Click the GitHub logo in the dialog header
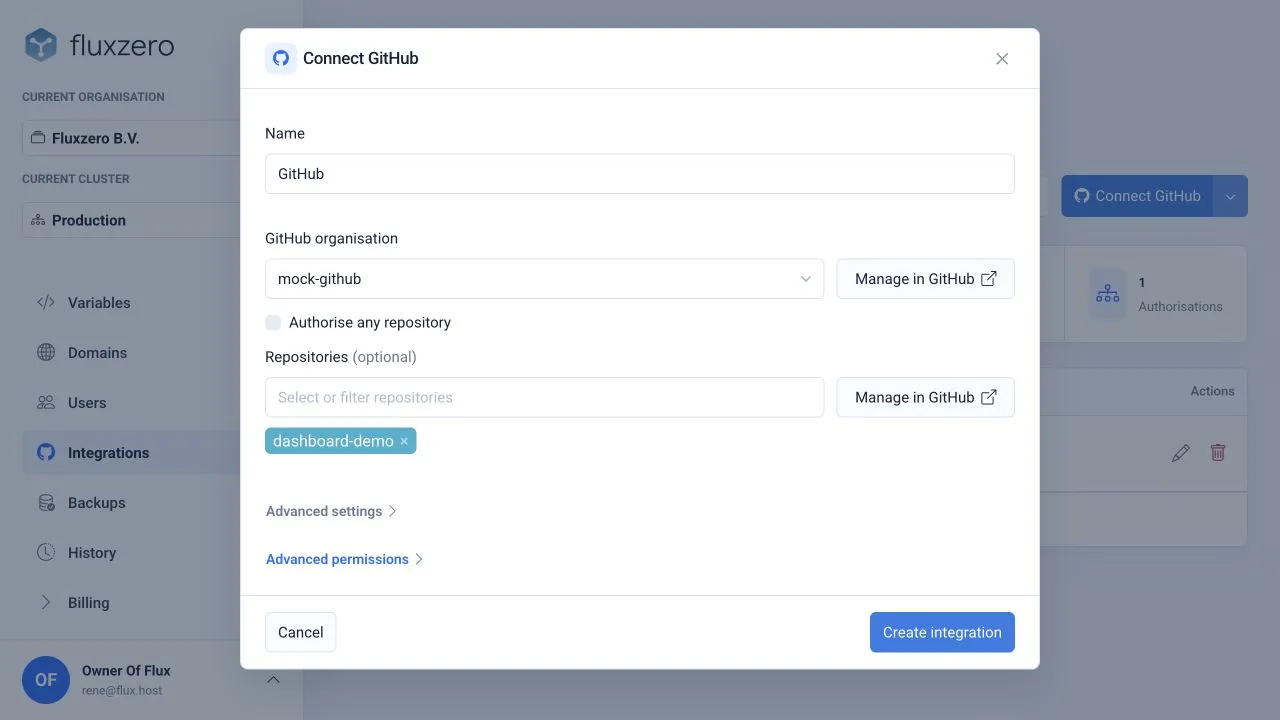Screen dimensions: 1280x720 281,58
